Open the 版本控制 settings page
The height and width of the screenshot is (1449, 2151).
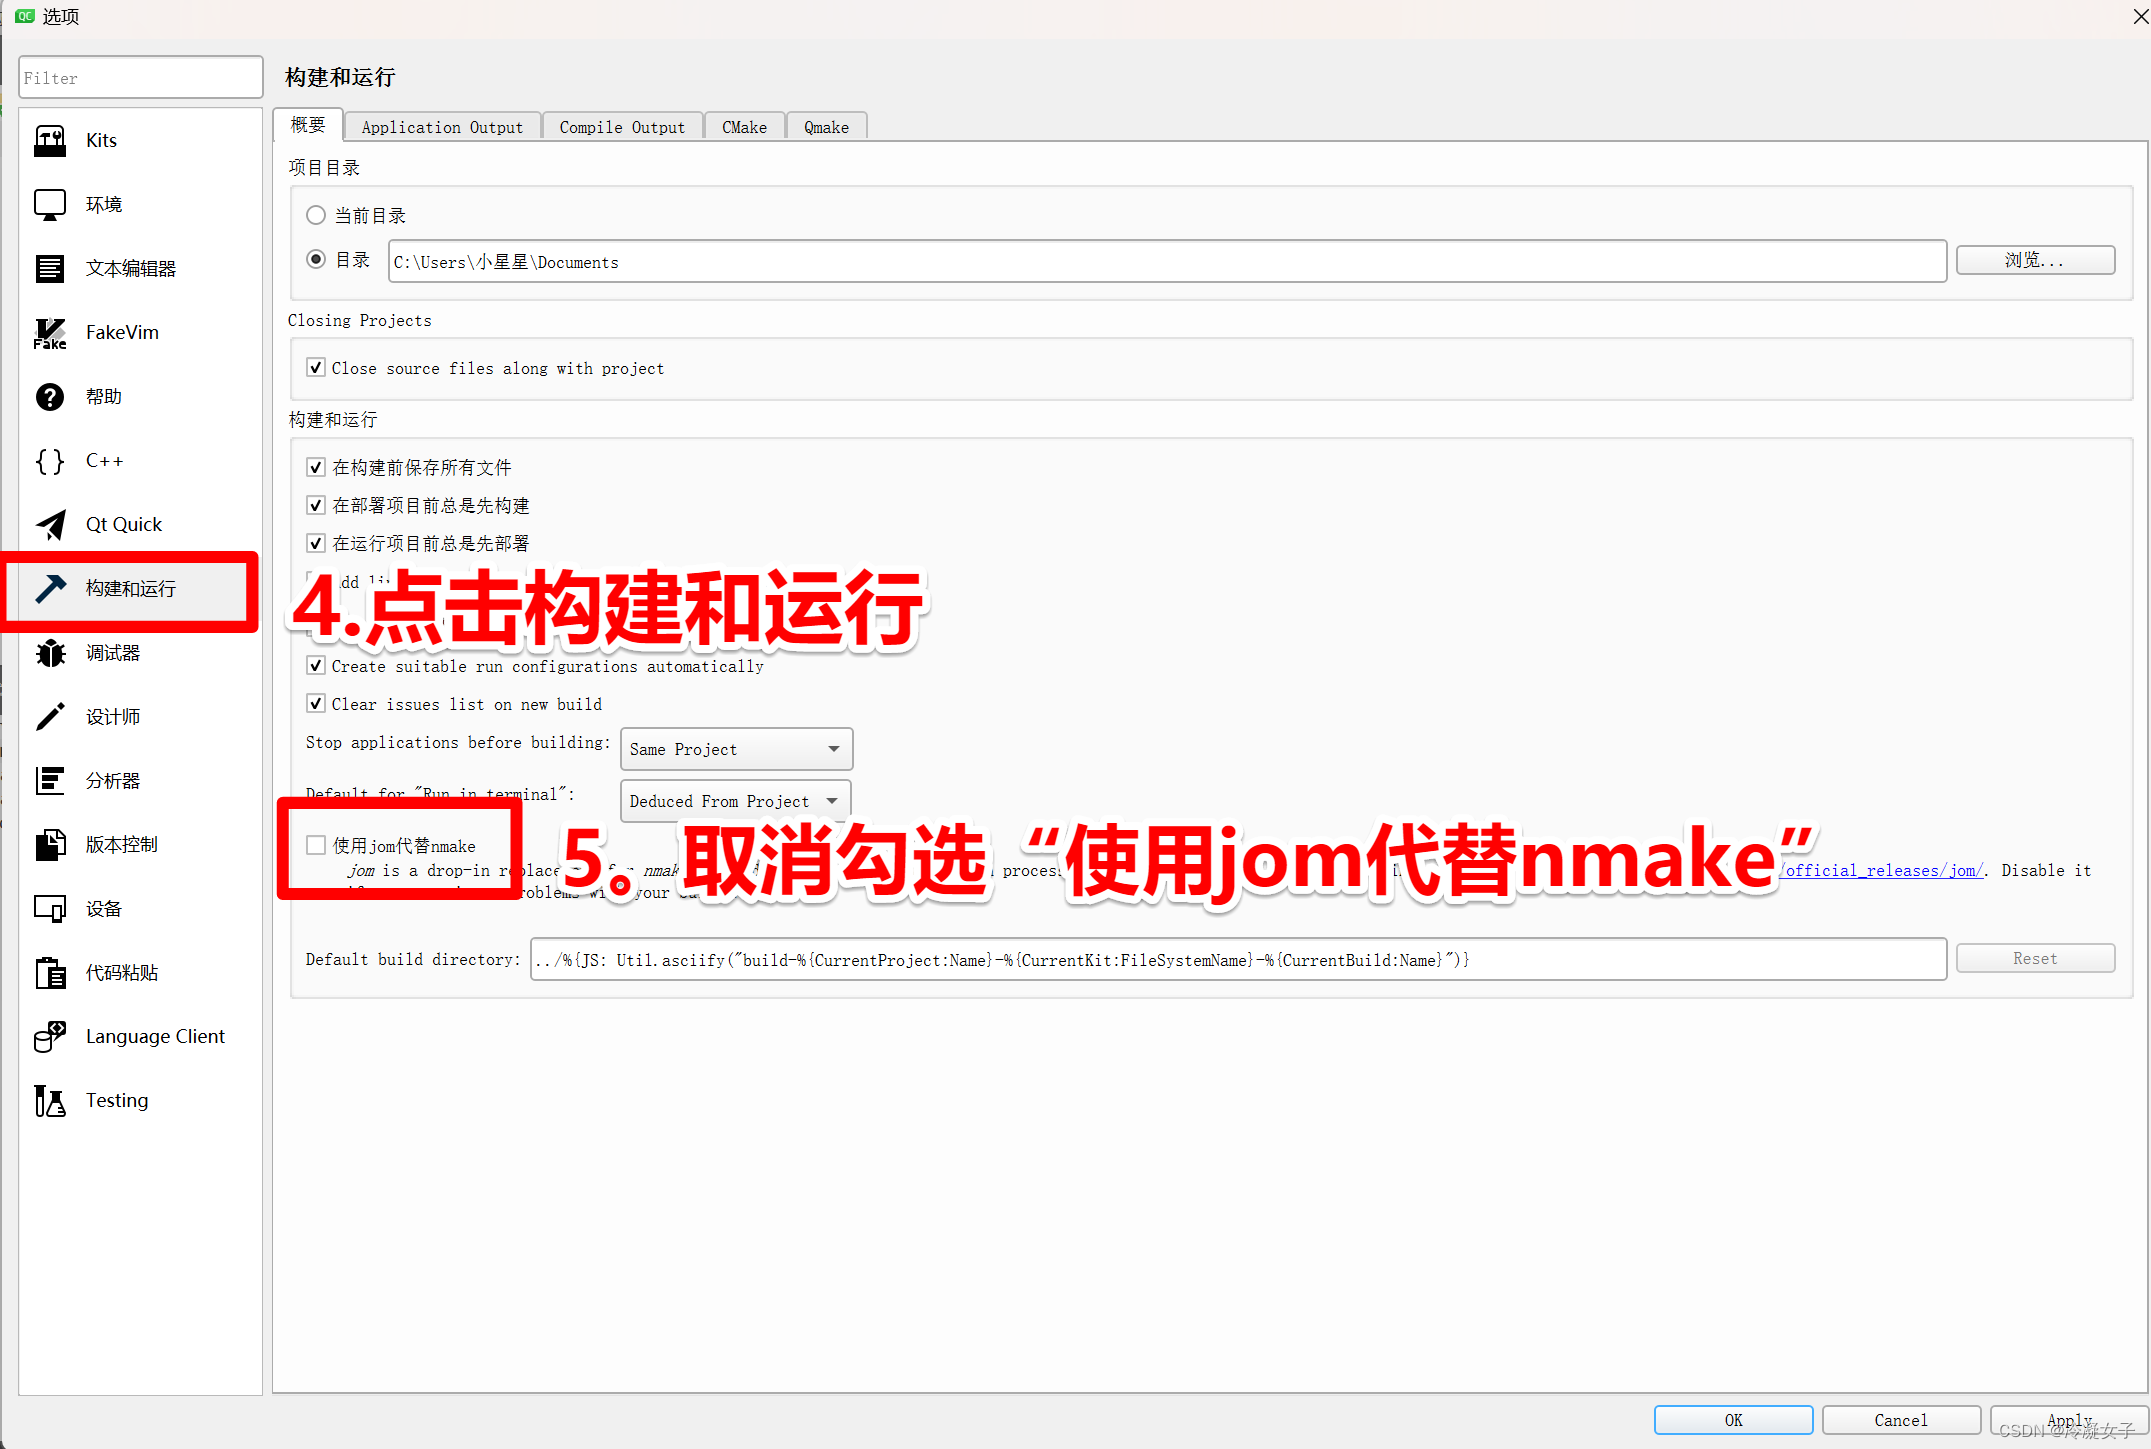[121, 844]
